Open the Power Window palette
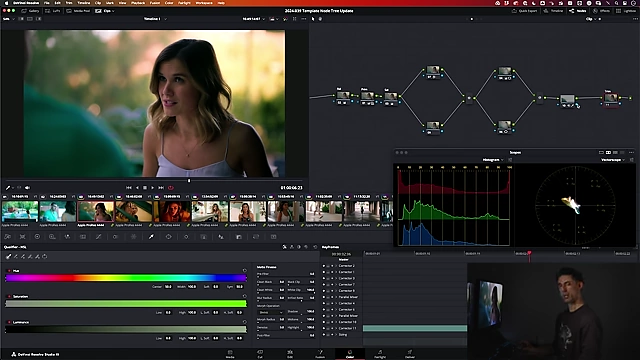640x360 pixels. pyautogui.click(x=169, y=237)
